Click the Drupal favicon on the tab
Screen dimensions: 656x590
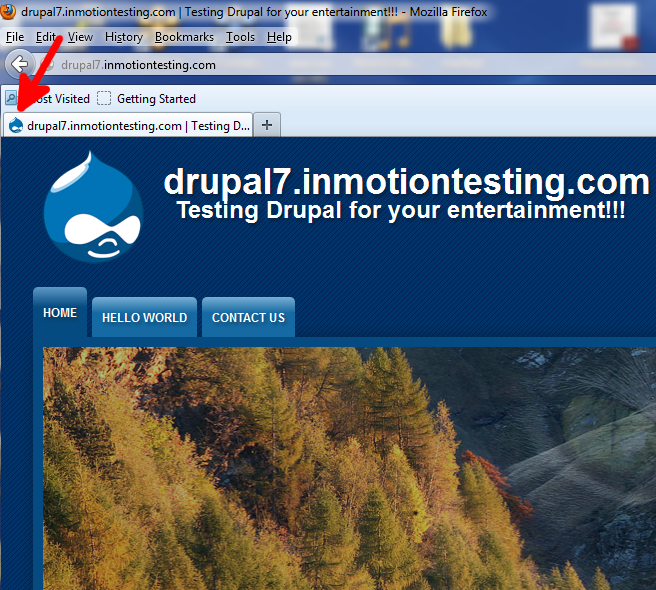[x=16, y=126]
